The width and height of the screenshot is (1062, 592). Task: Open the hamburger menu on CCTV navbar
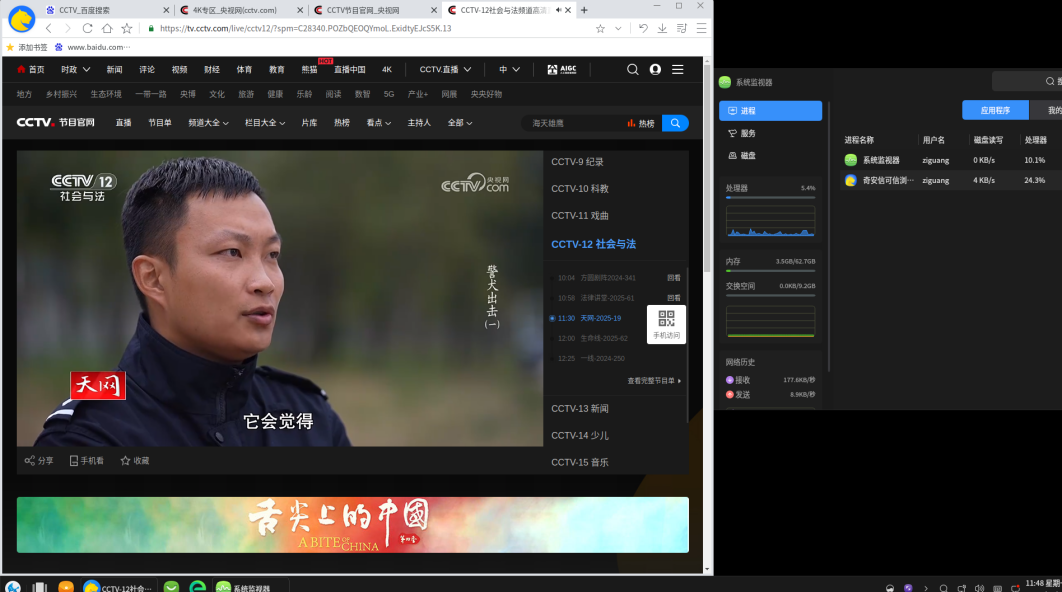click(678, 70)
